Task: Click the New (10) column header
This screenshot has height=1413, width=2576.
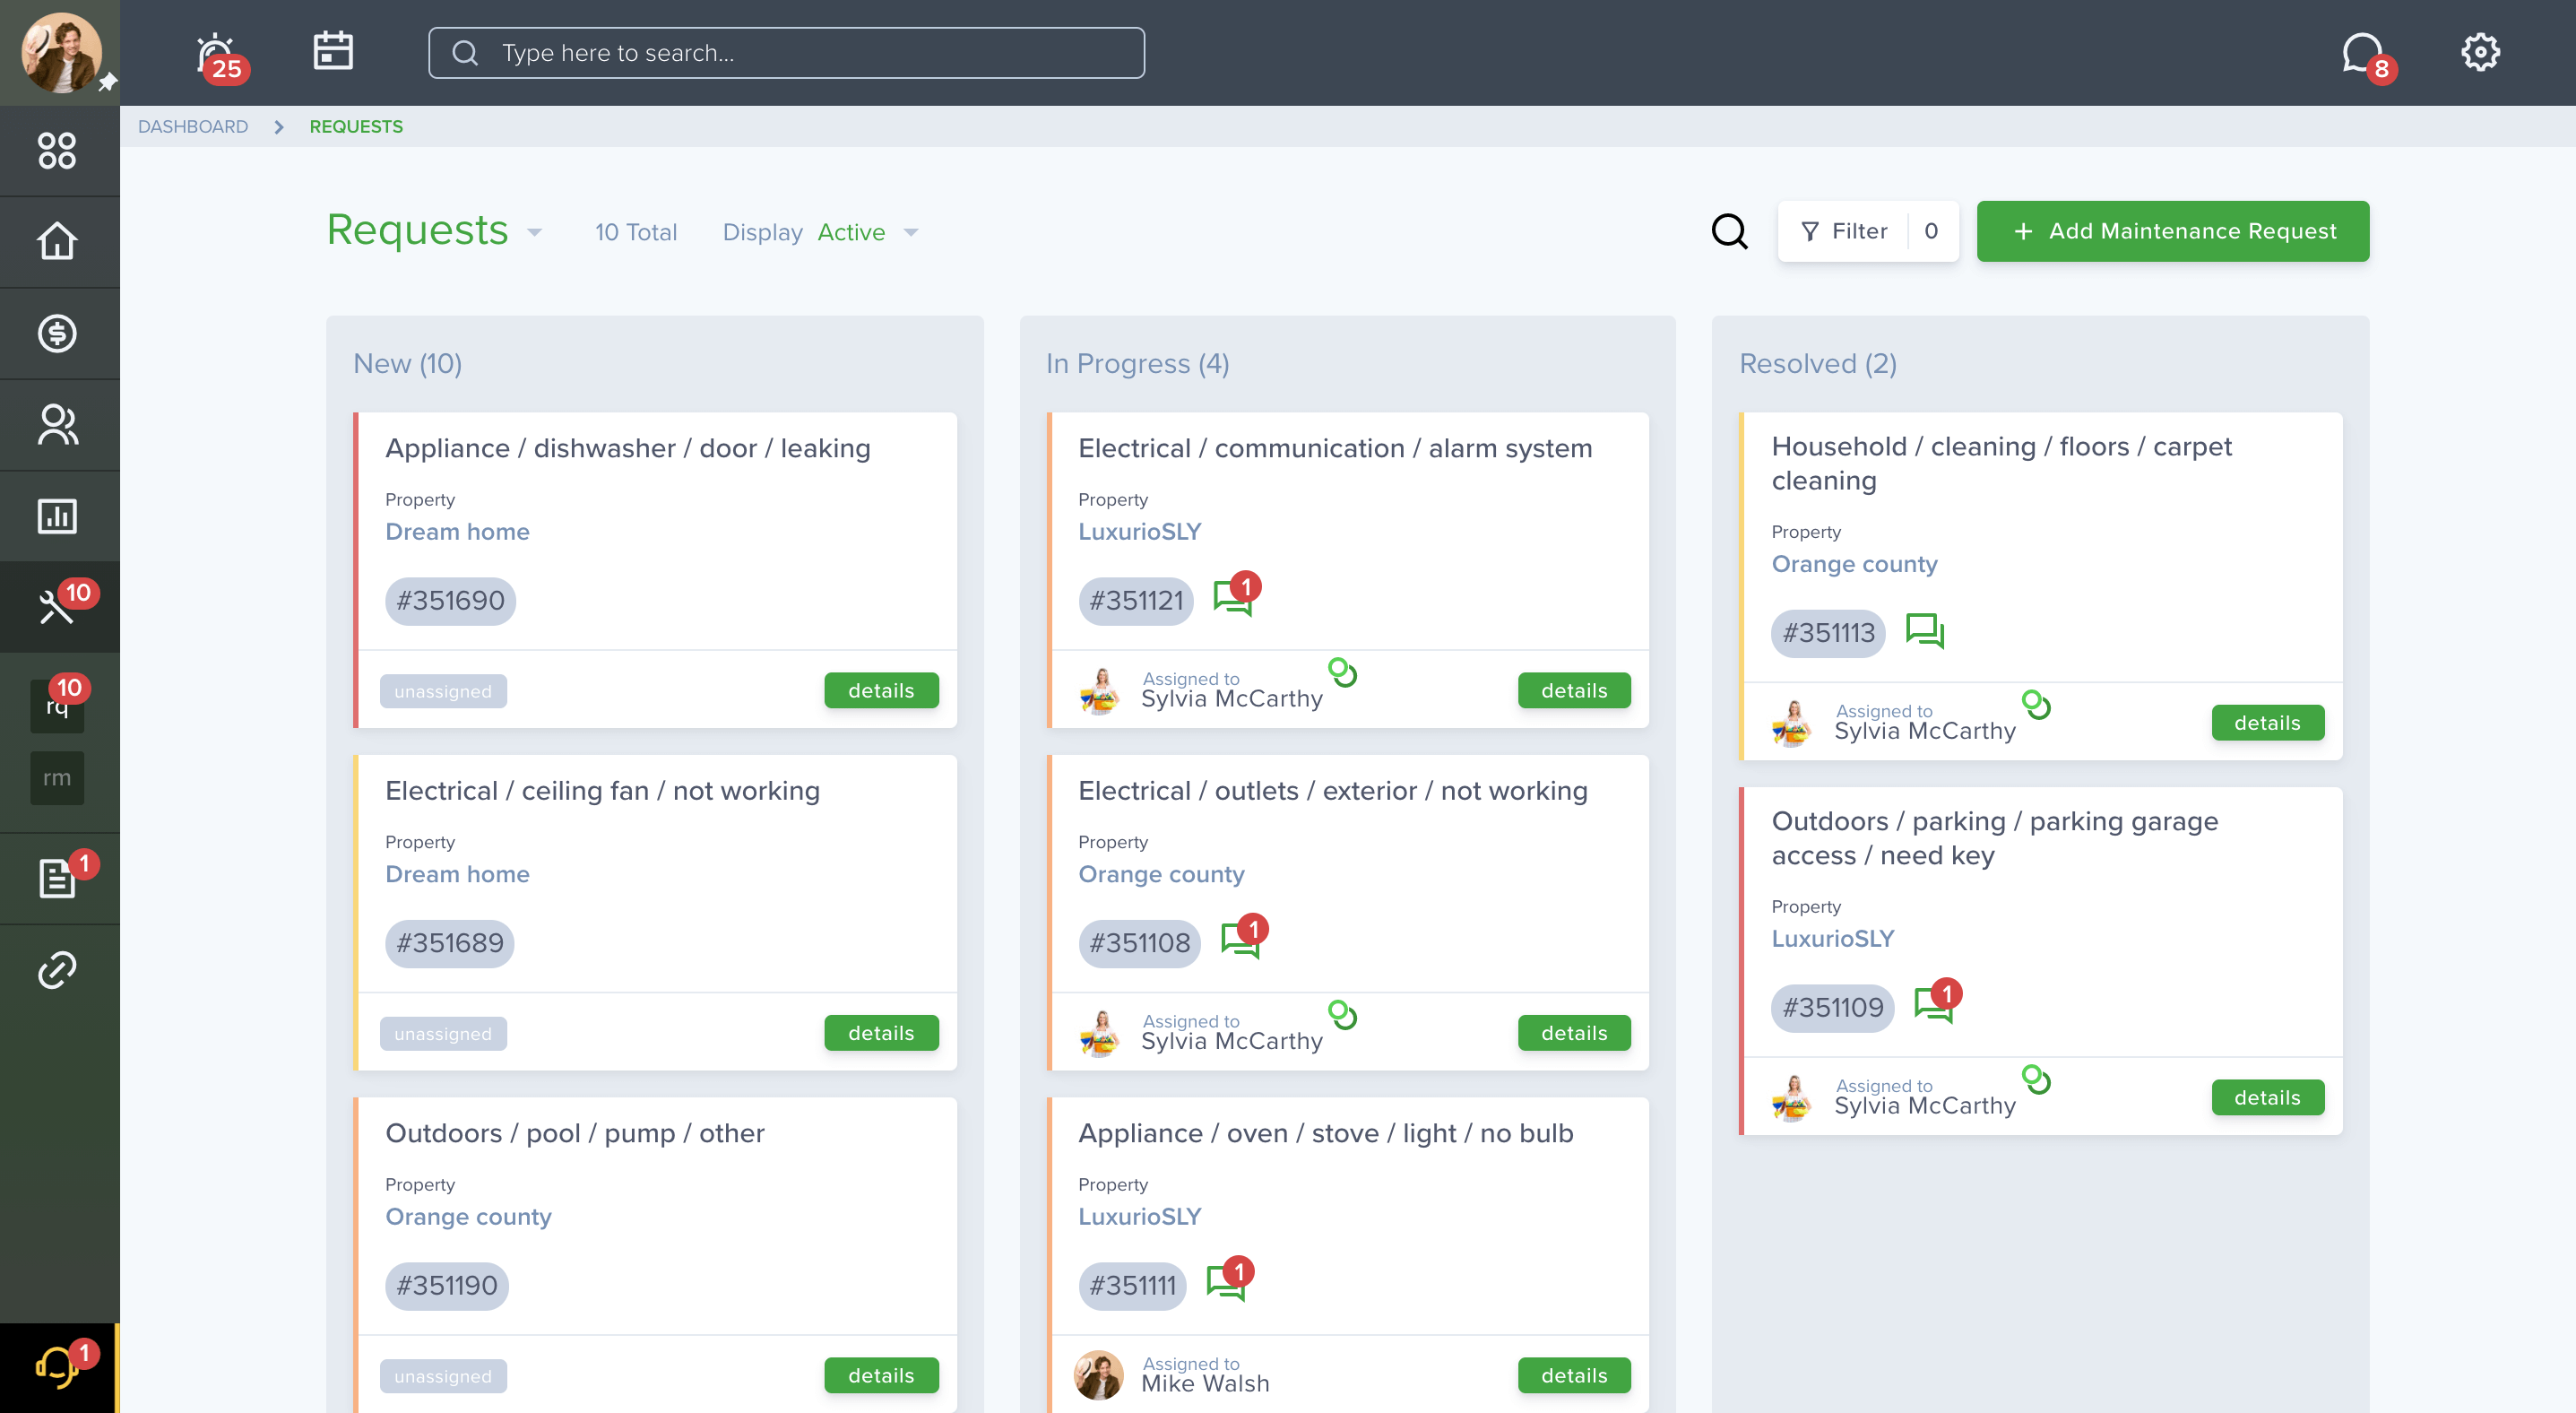Action: click(407, 363)
